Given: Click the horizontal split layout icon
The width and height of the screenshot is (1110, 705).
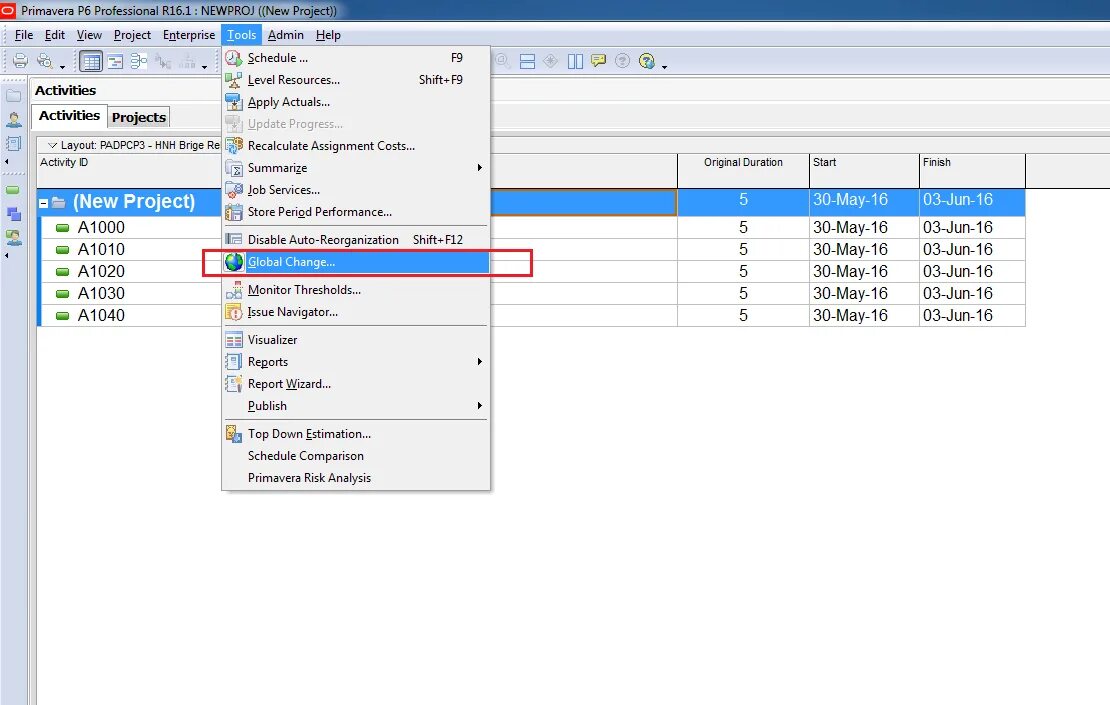Looking at the screenshot, I should click(x=527, y=62).
